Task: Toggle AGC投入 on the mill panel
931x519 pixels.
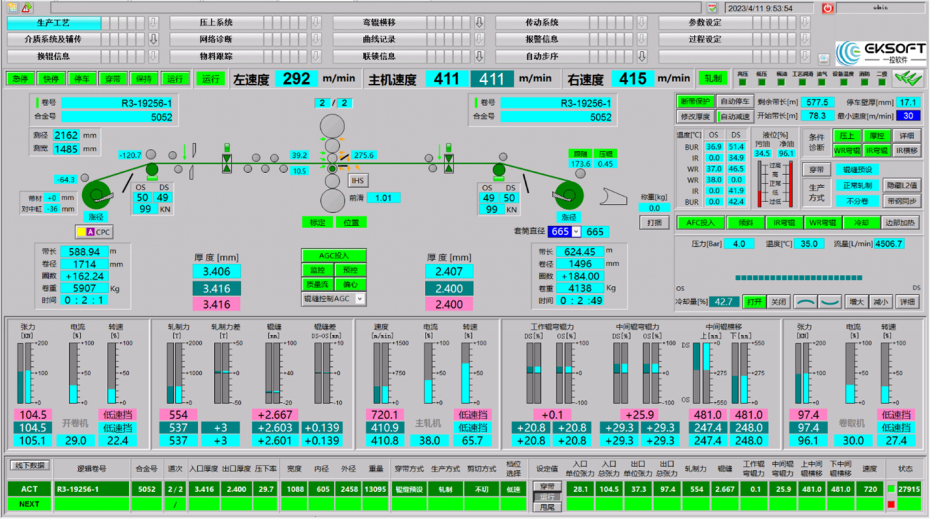Action: (334, 255)
